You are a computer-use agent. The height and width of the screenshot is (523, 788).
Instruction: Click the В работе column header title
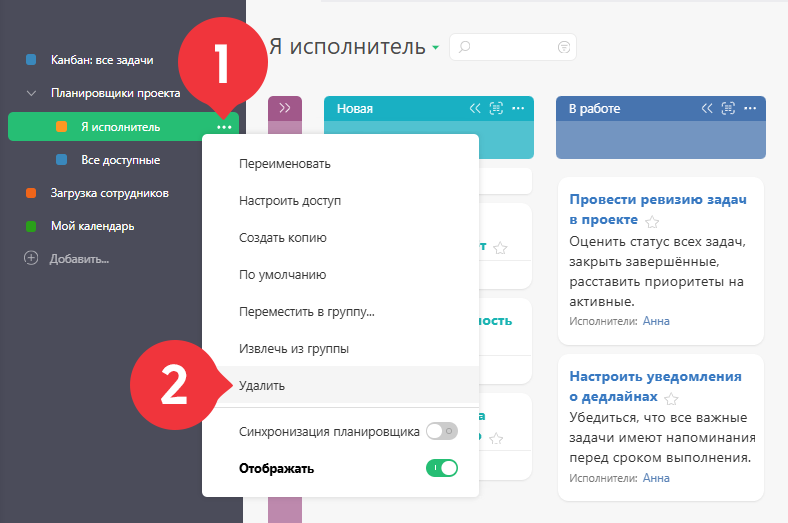pos(595,109)
